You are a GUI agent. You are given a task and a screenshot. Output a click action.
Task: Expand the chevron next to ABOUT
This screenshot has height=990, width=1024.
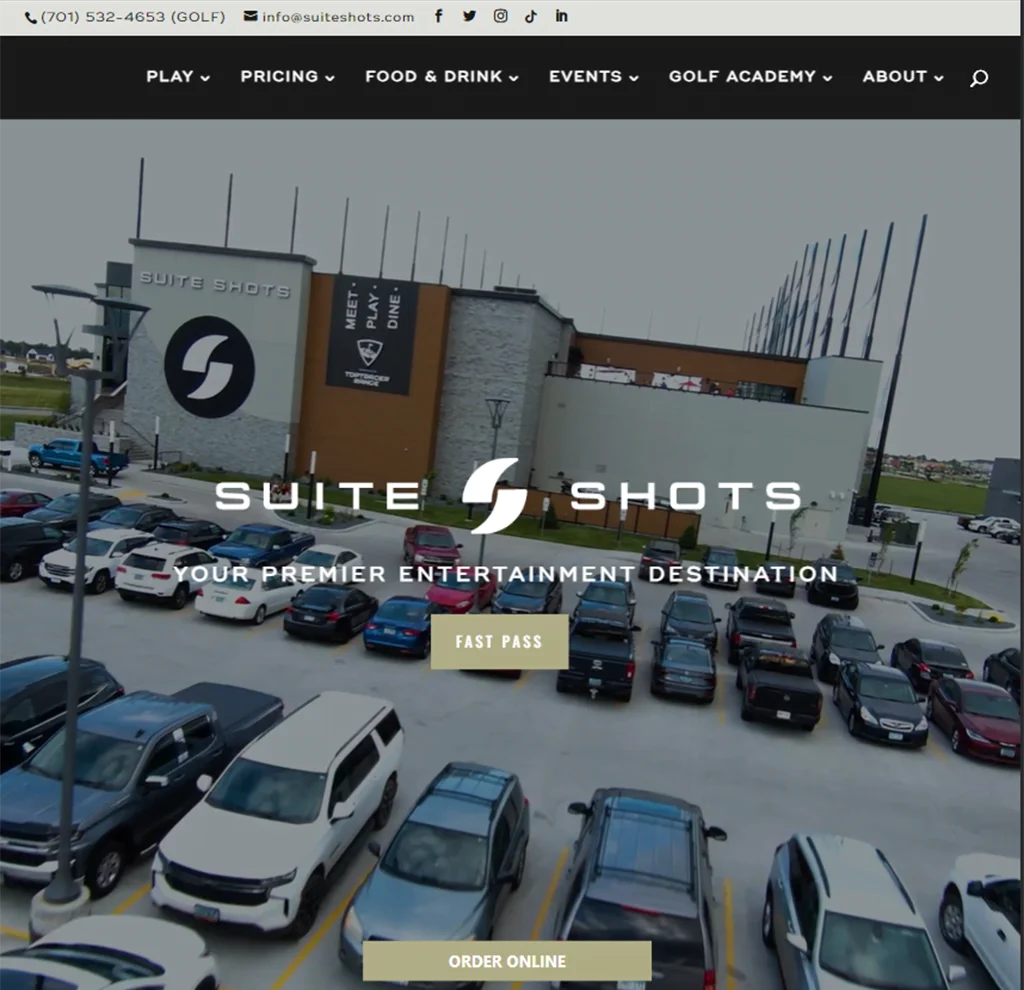(938, 78)
